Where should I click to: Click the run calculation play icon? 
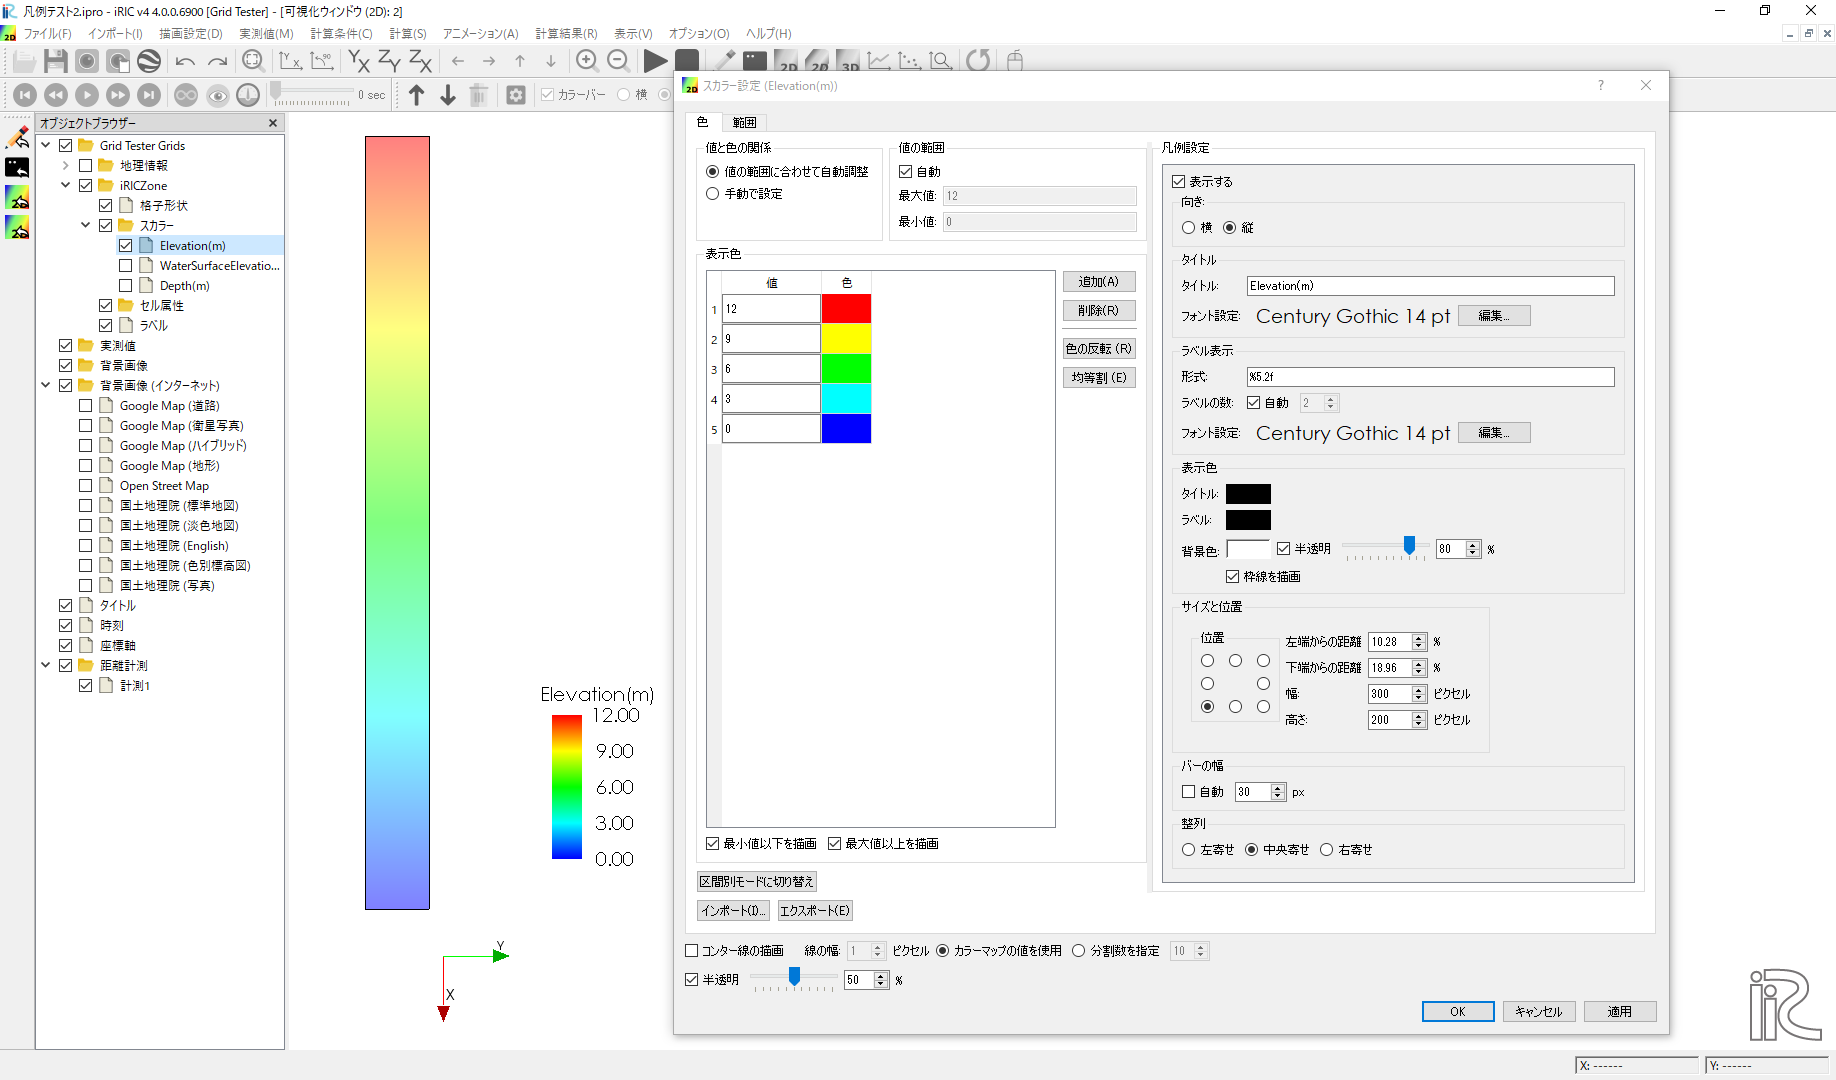tap(655, 61)
